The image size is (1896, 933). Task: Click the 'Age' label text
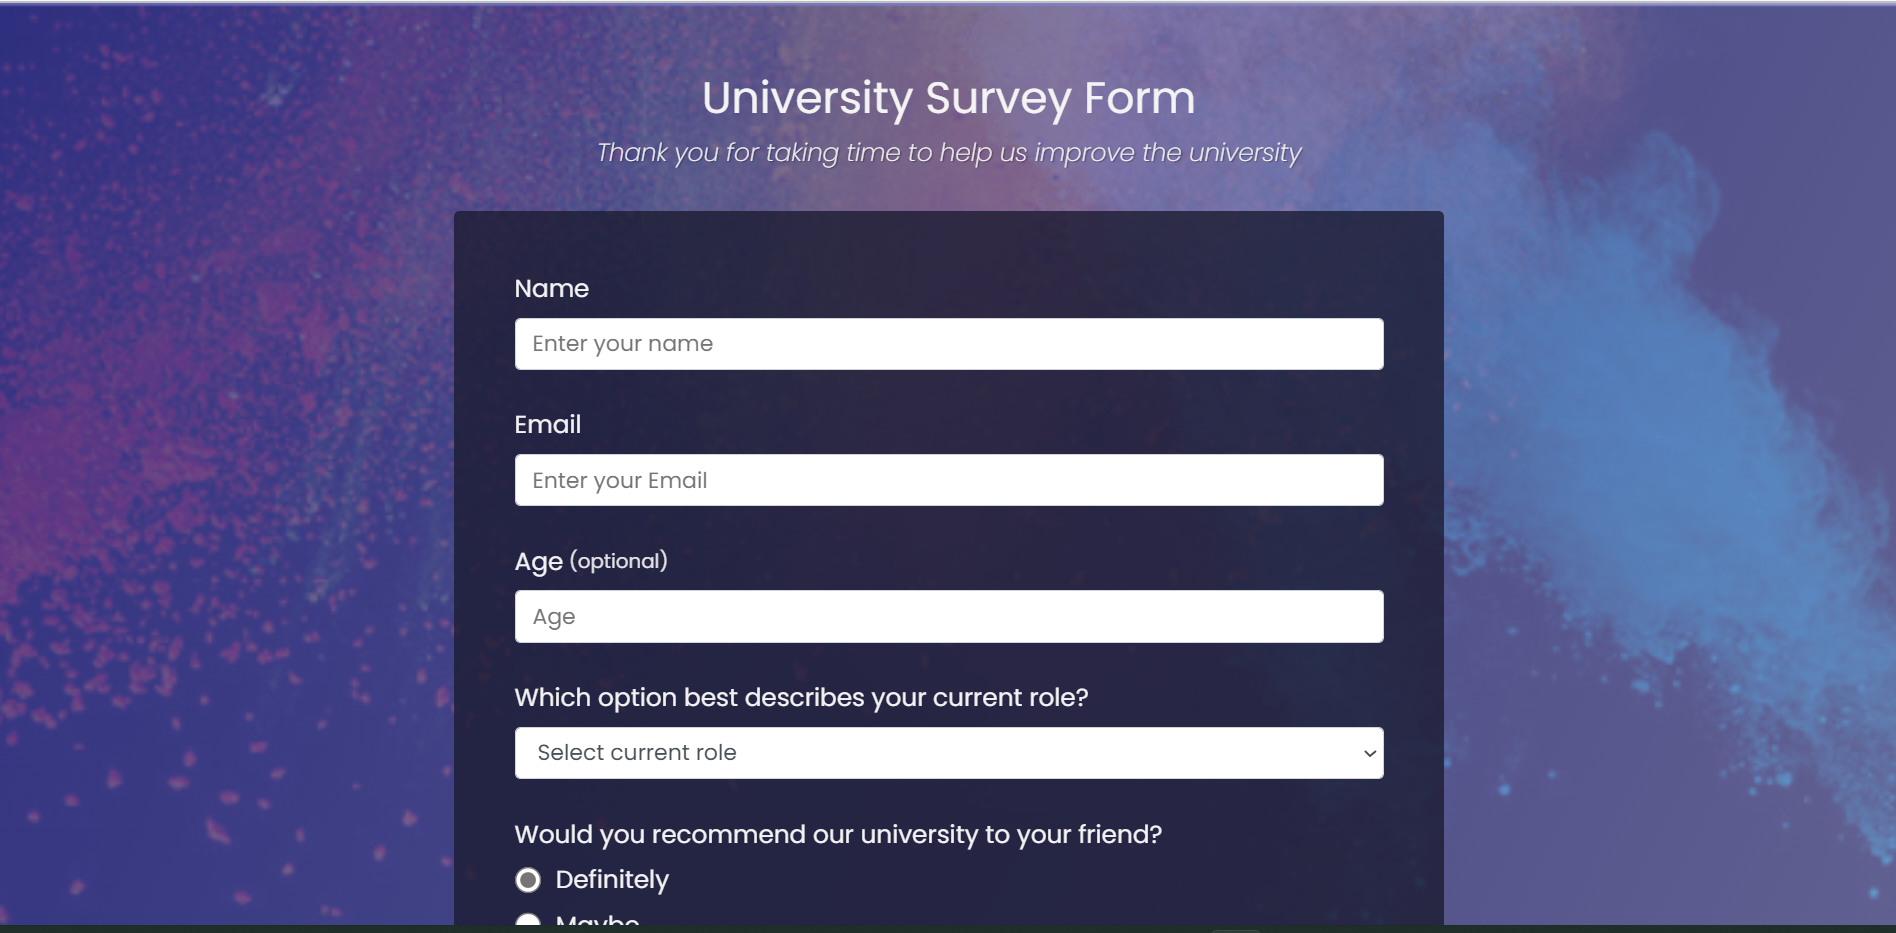click(x=539, y=562)
